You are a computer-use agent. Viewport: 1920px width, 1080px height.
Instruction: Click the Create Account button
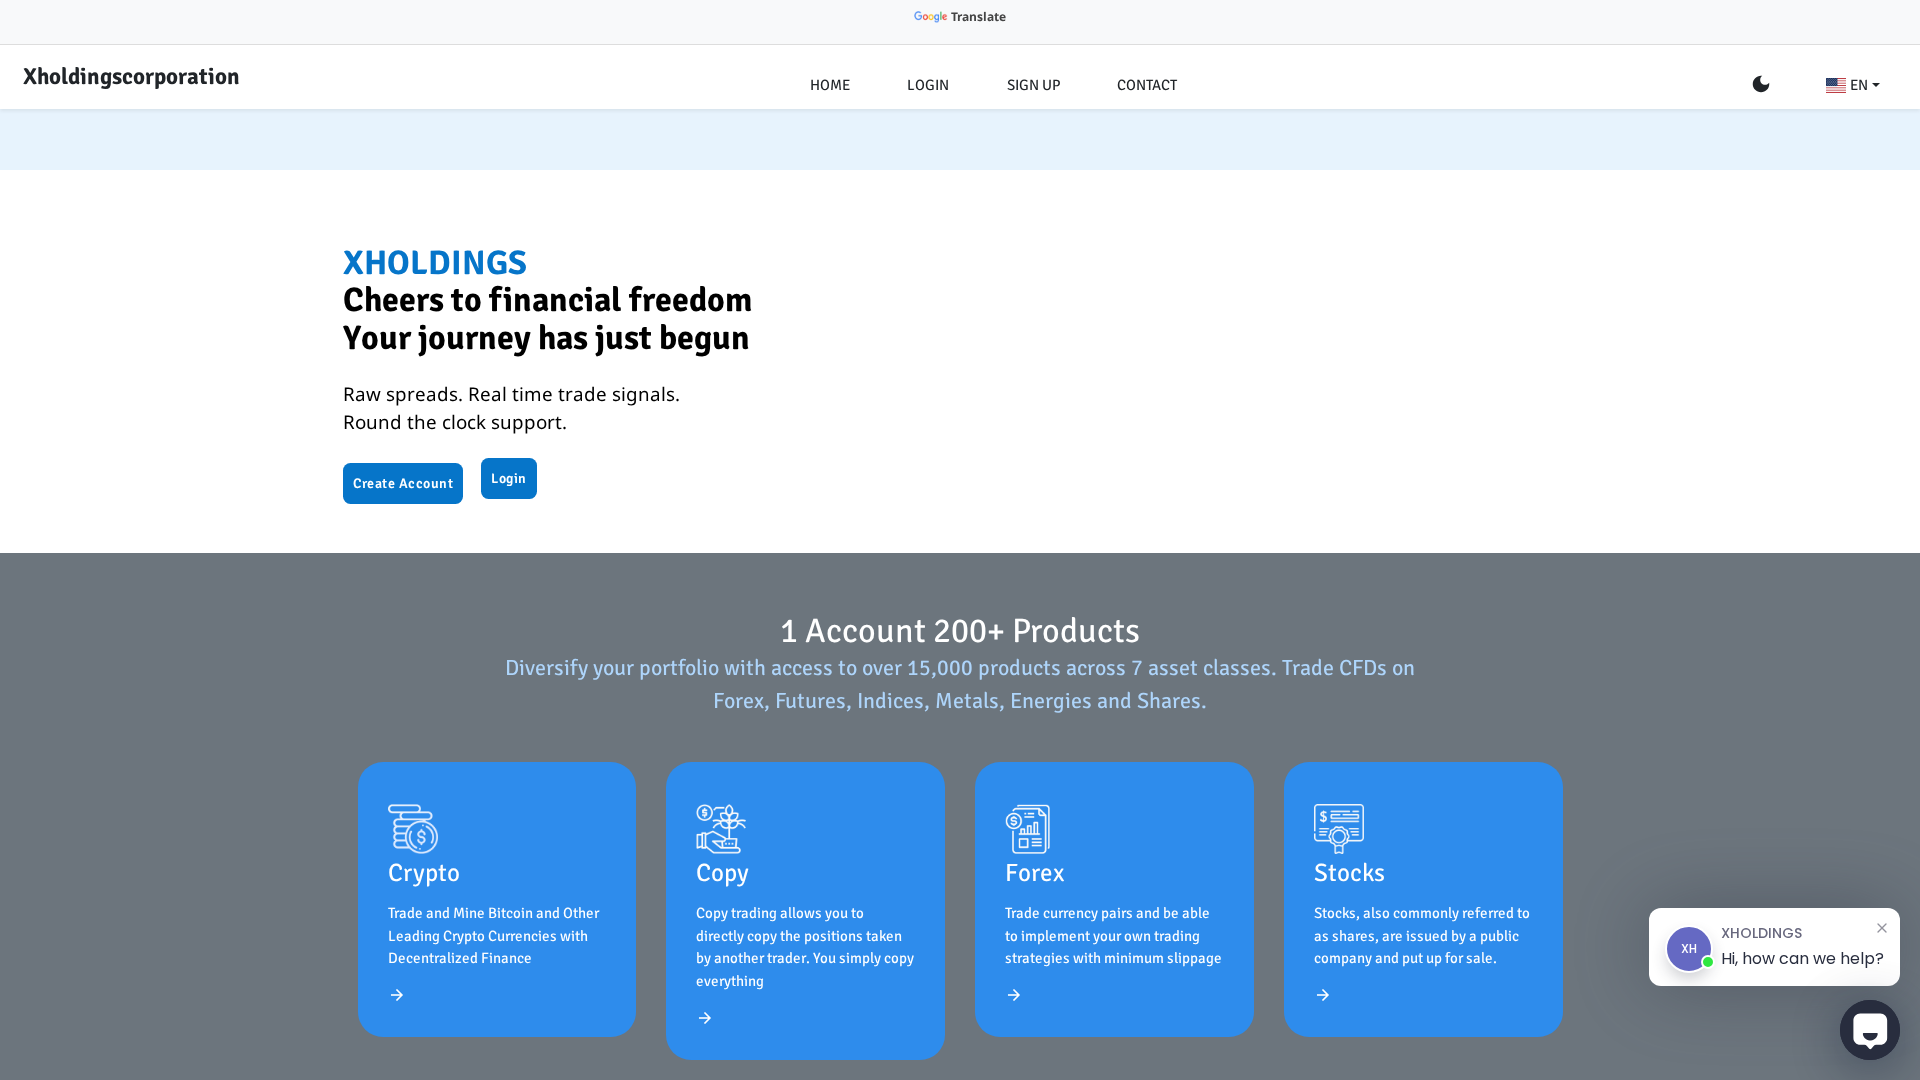tap(402, 483)
